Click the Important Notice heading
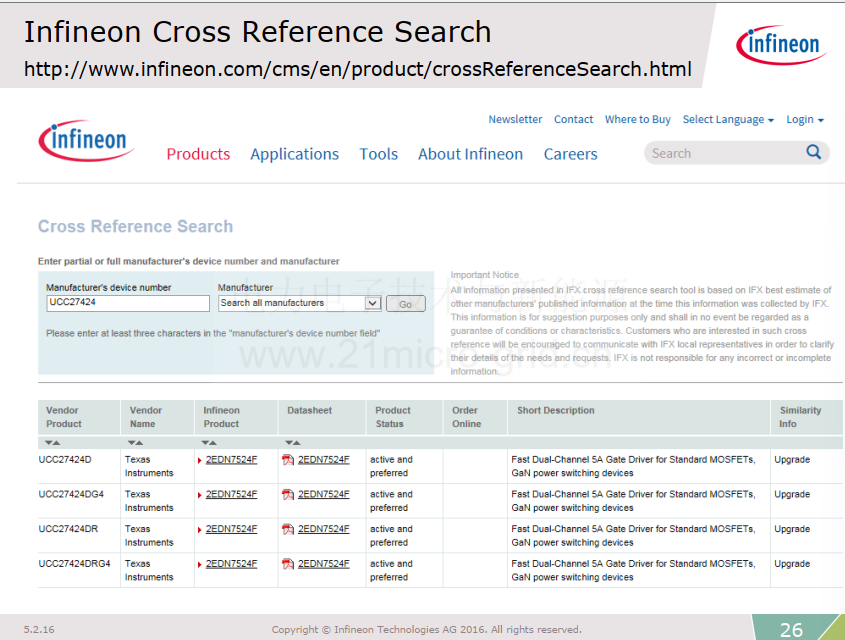 (484, 275)
